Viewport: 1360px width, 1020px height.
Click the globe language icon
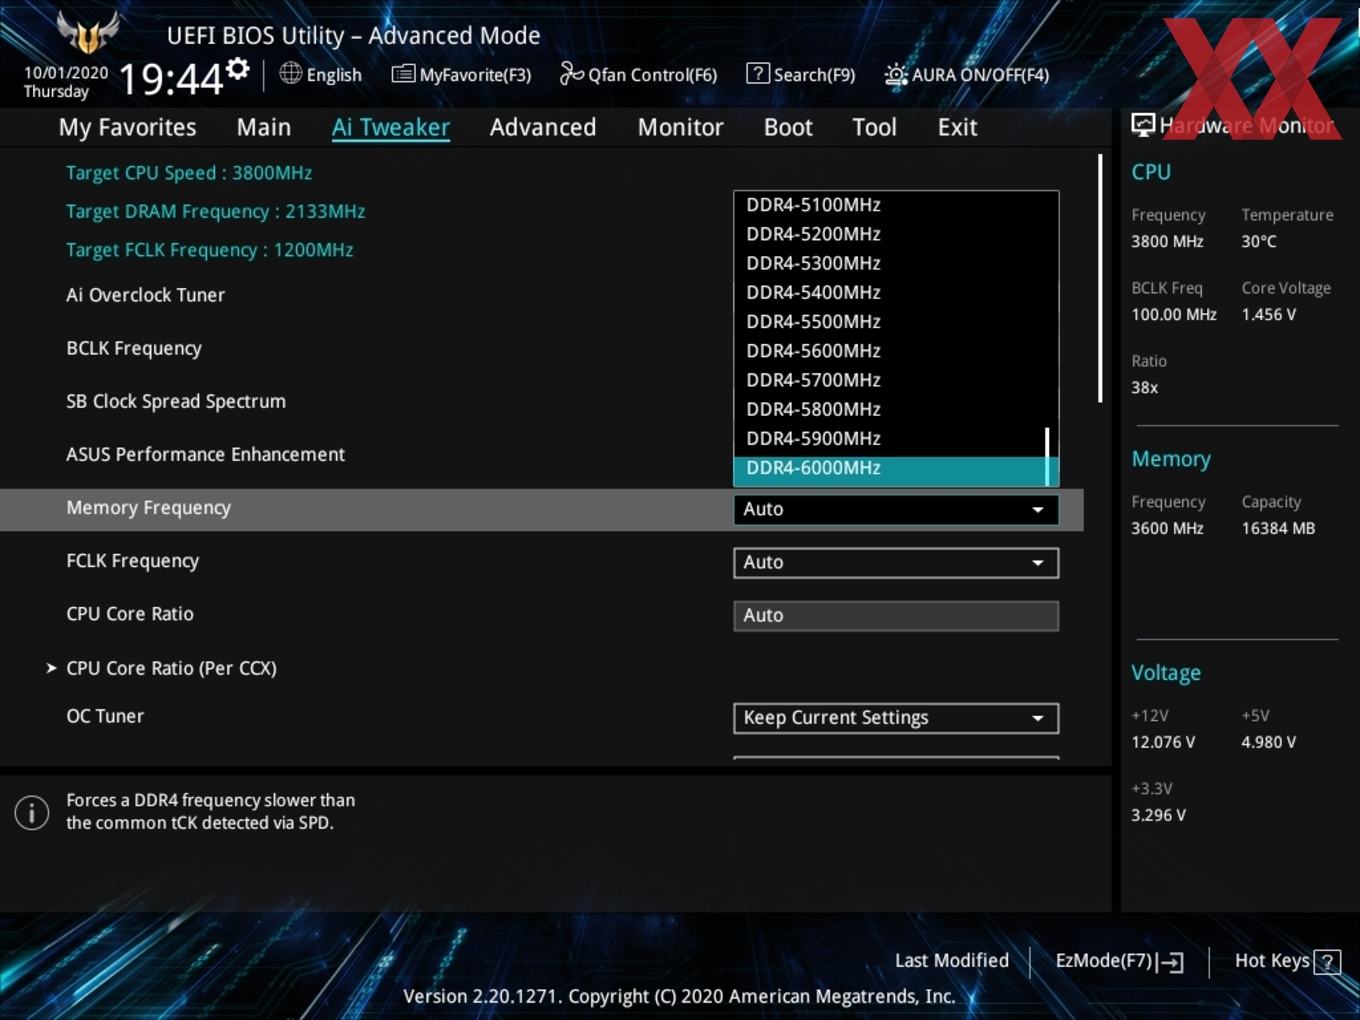(290, 73)
